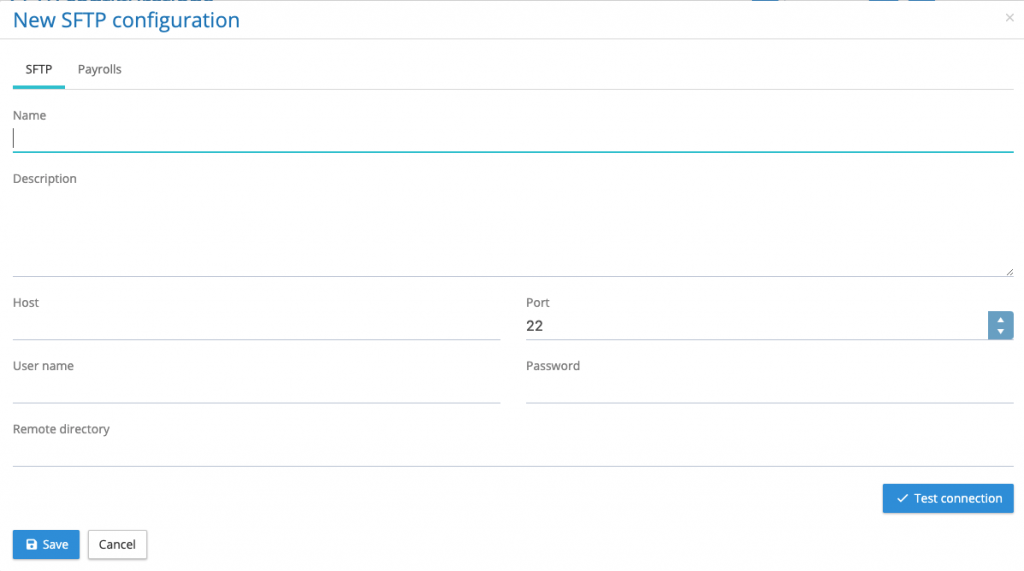Click the Description box resize handle
Screen dimensions: 1024x571
point(1009,271)
